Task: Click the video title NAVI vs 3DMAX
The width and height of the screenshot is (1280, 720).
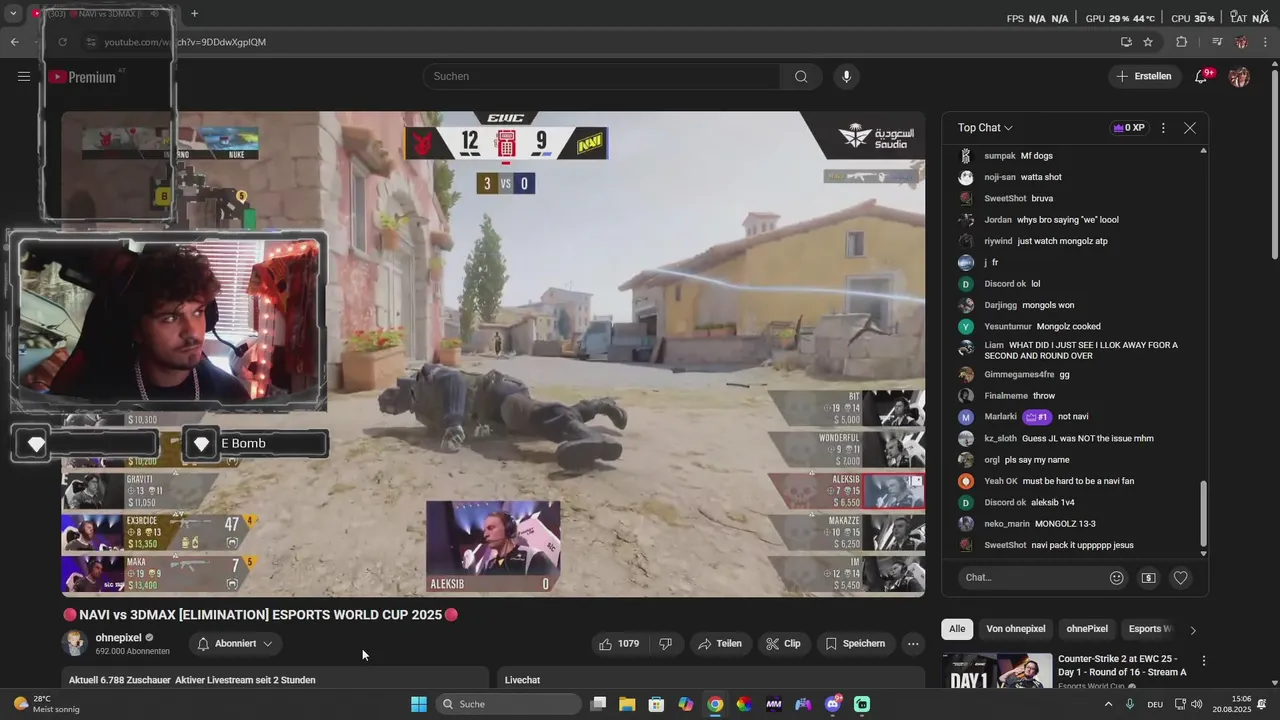Action: 260,615
